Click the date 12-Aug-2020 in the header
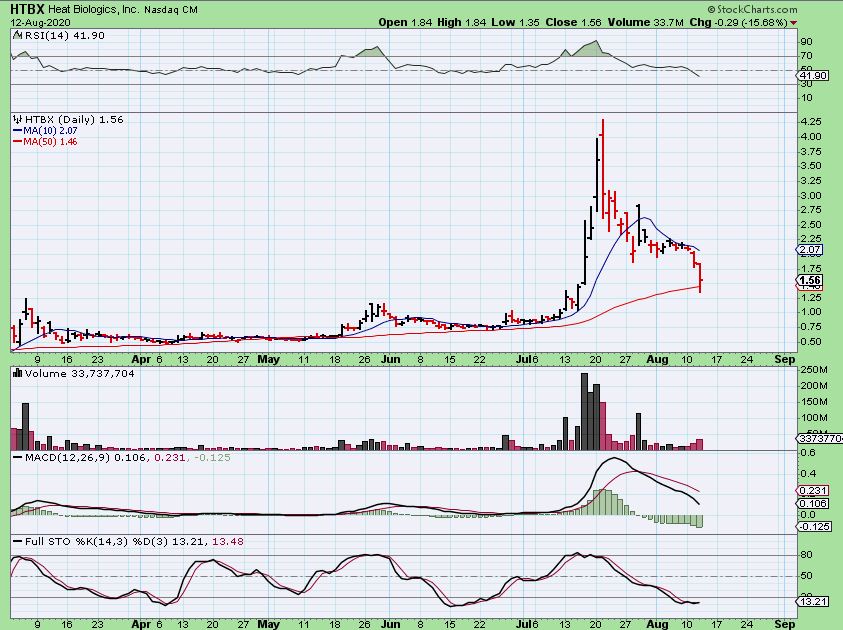843x630 pixels. pos(40,23)
